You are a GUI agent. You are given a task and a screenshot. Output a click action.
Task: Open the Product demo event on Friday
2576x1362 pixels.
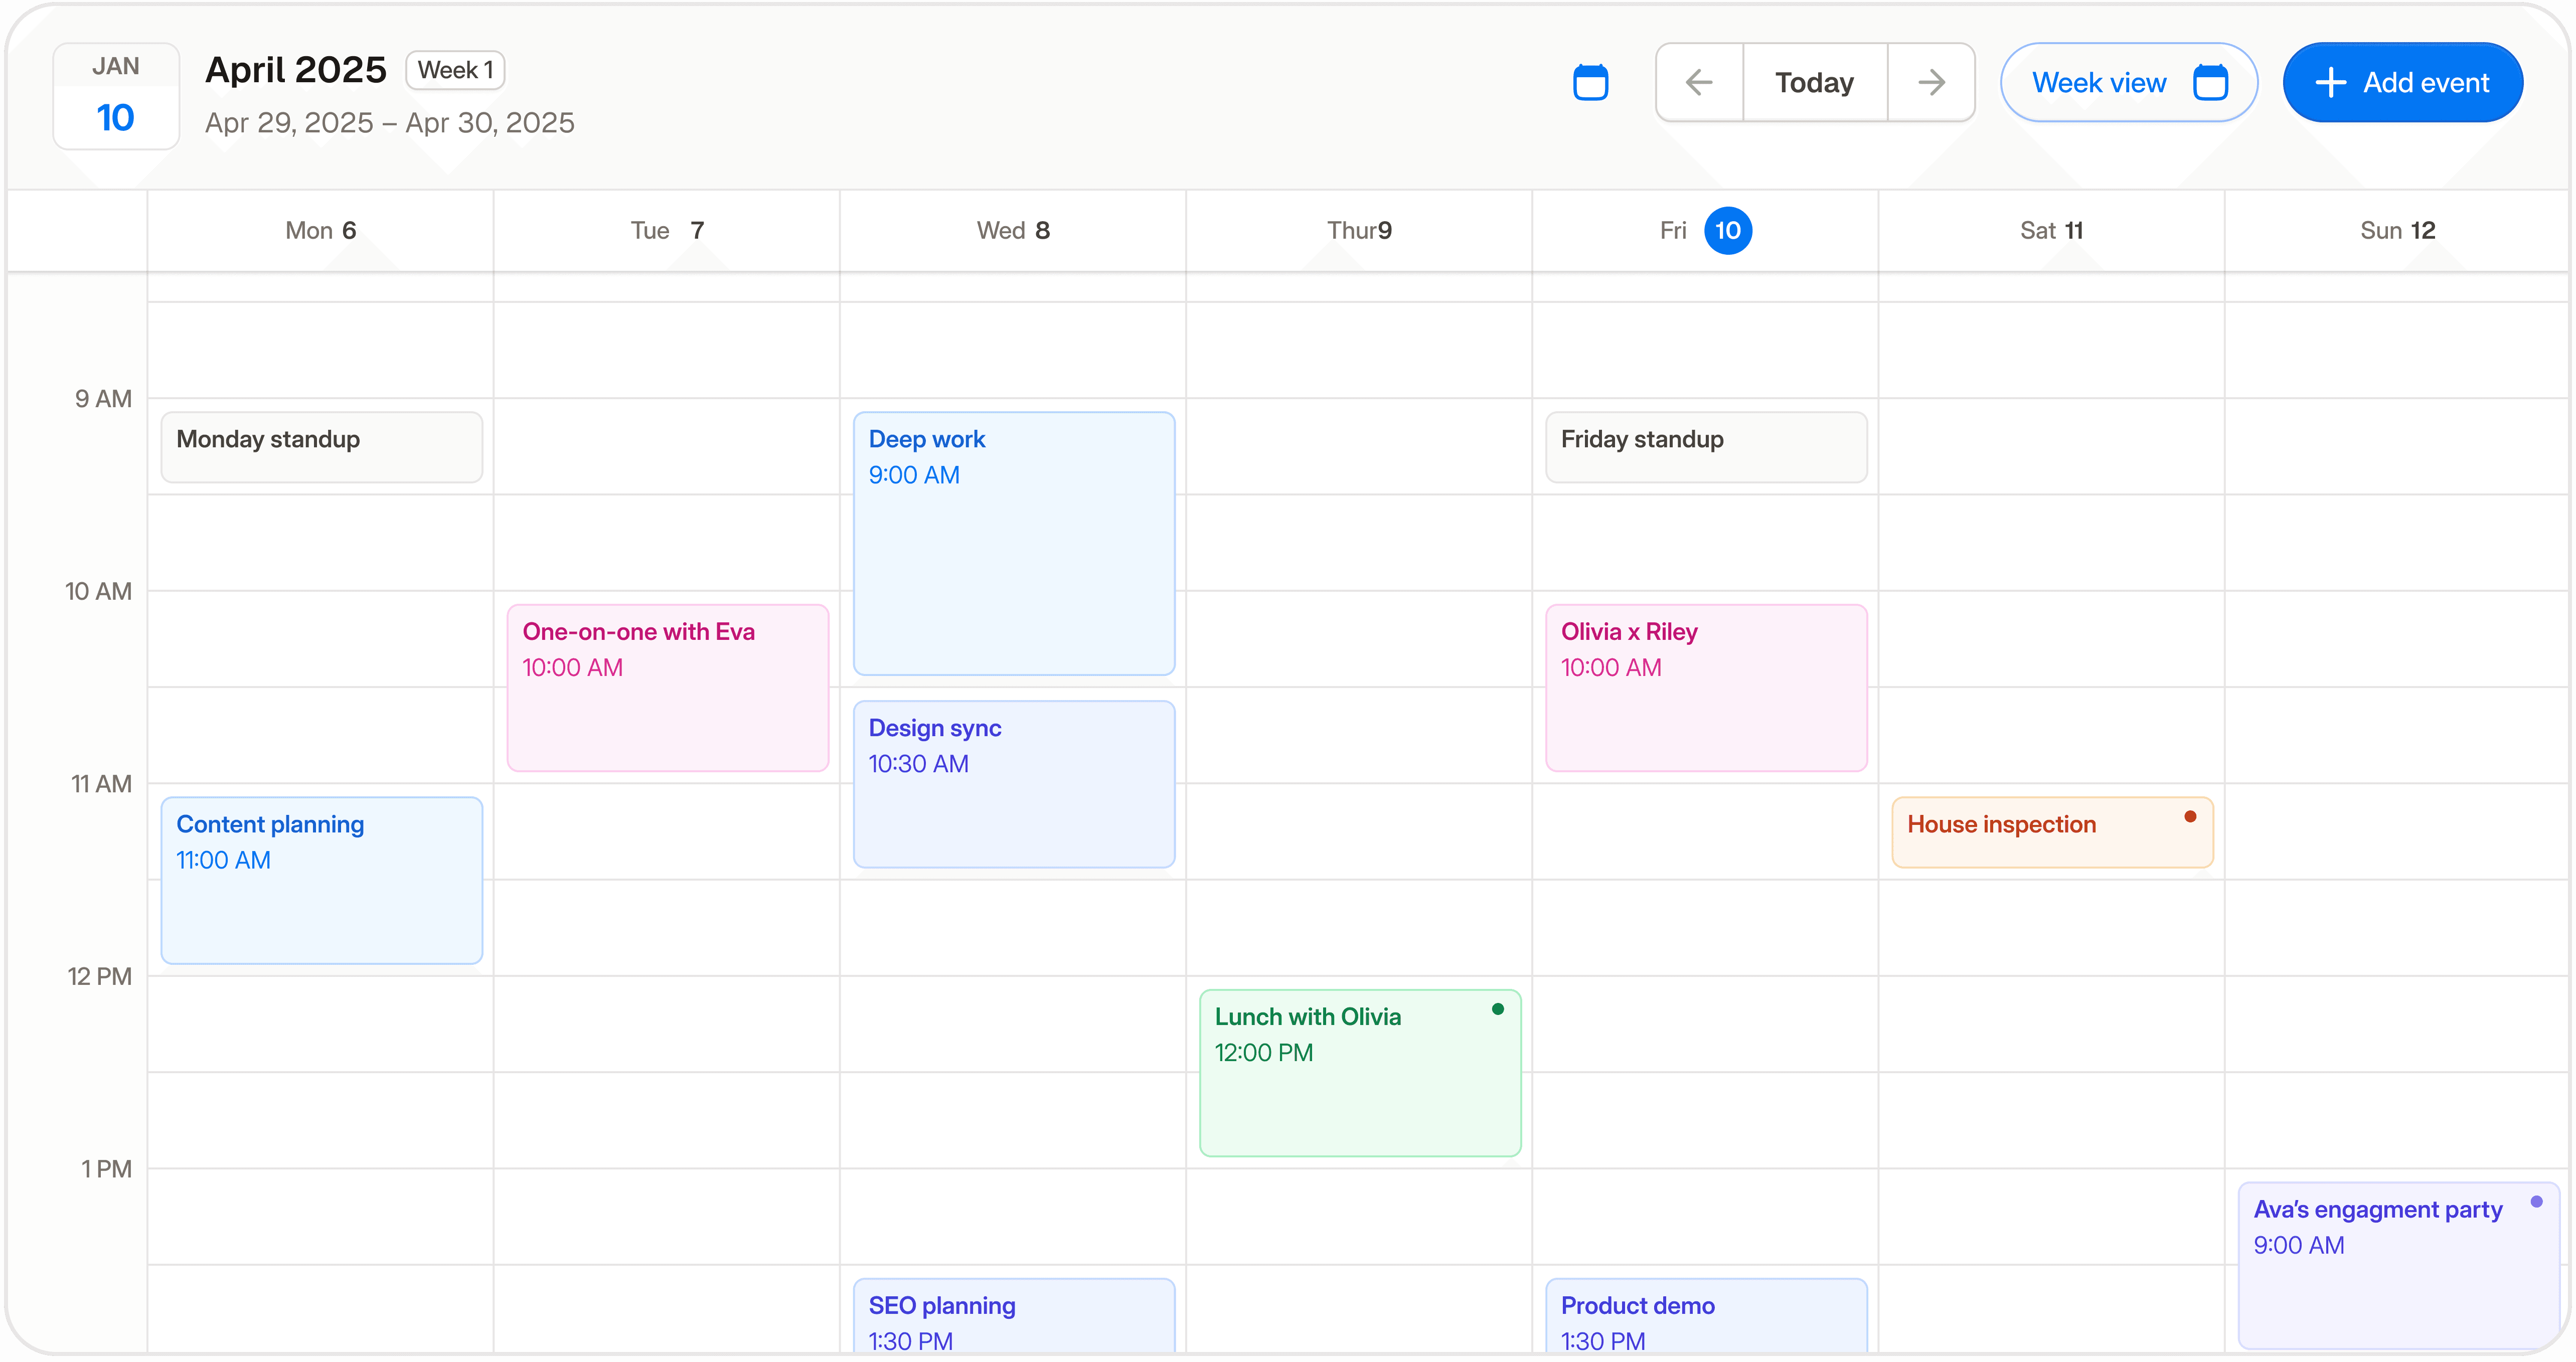[1705, 1315]
